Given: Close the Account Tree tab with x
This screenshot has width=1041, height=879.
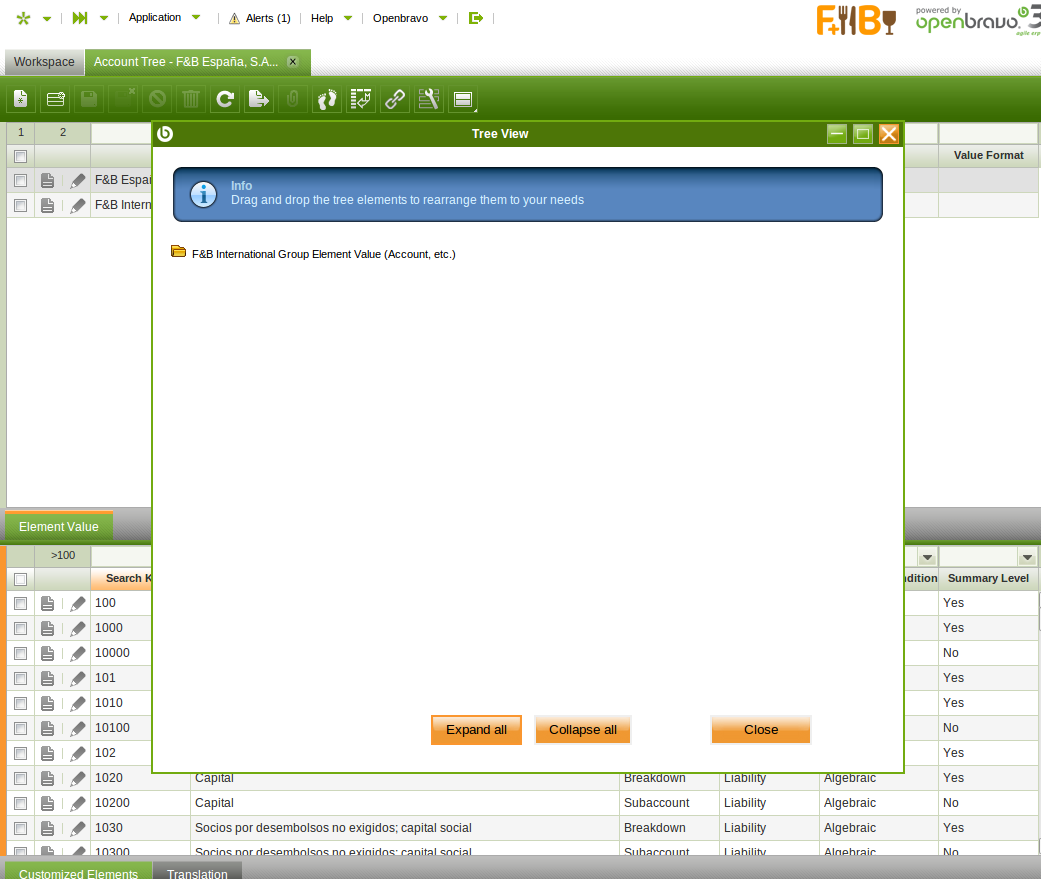Looking at the screenshot, I should [x=293, y=62].
